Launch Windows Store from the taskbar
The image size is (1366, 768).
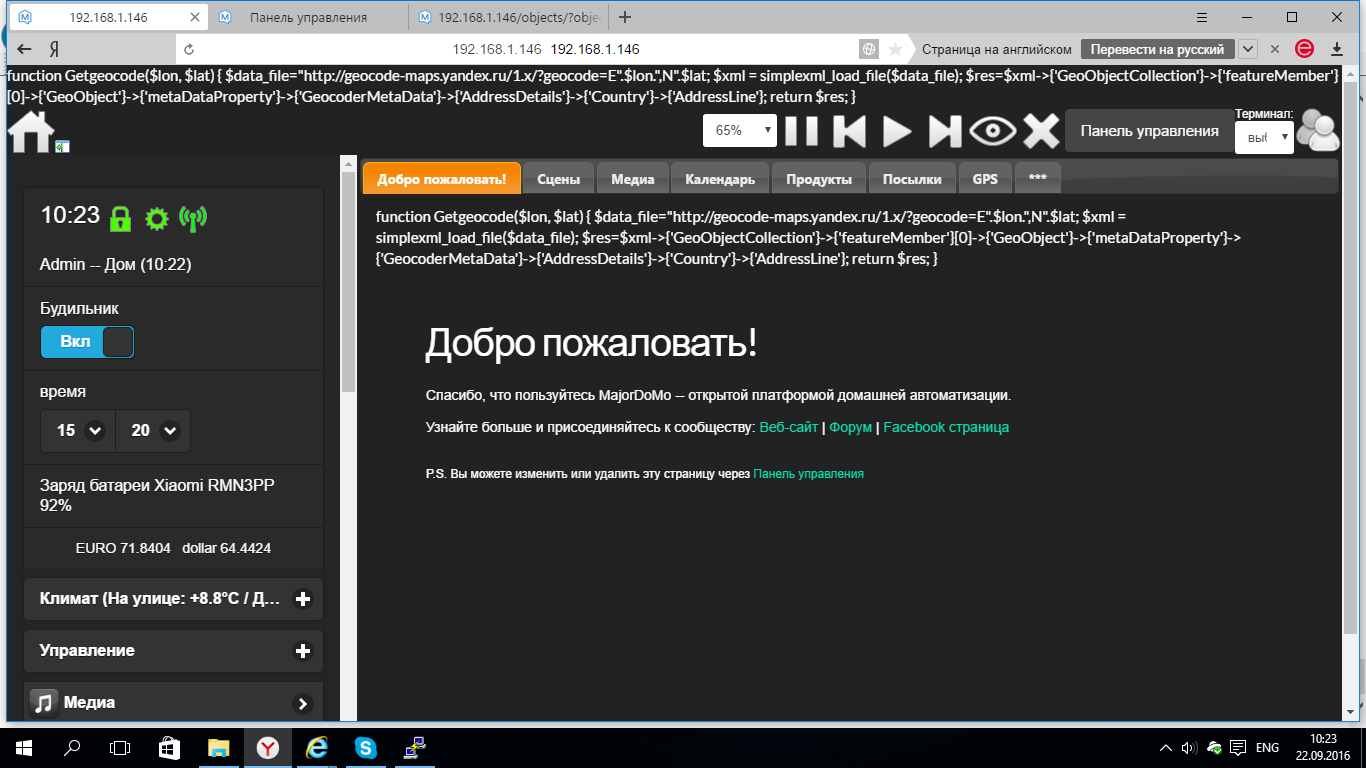point(169,747)
